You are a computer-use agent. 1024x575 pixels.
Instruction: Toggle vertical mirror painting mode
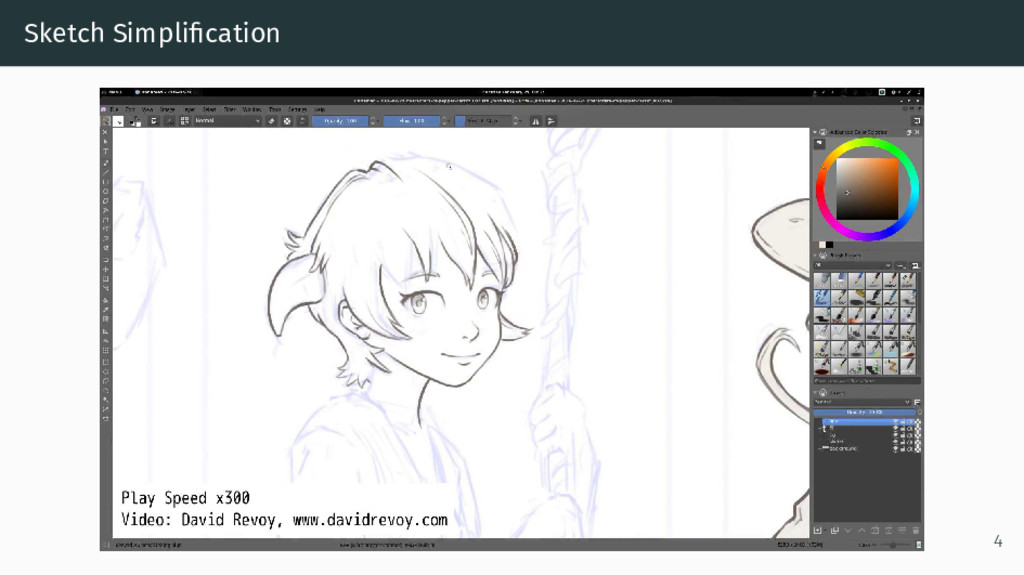pyautogui.click(x=551, y=121)
